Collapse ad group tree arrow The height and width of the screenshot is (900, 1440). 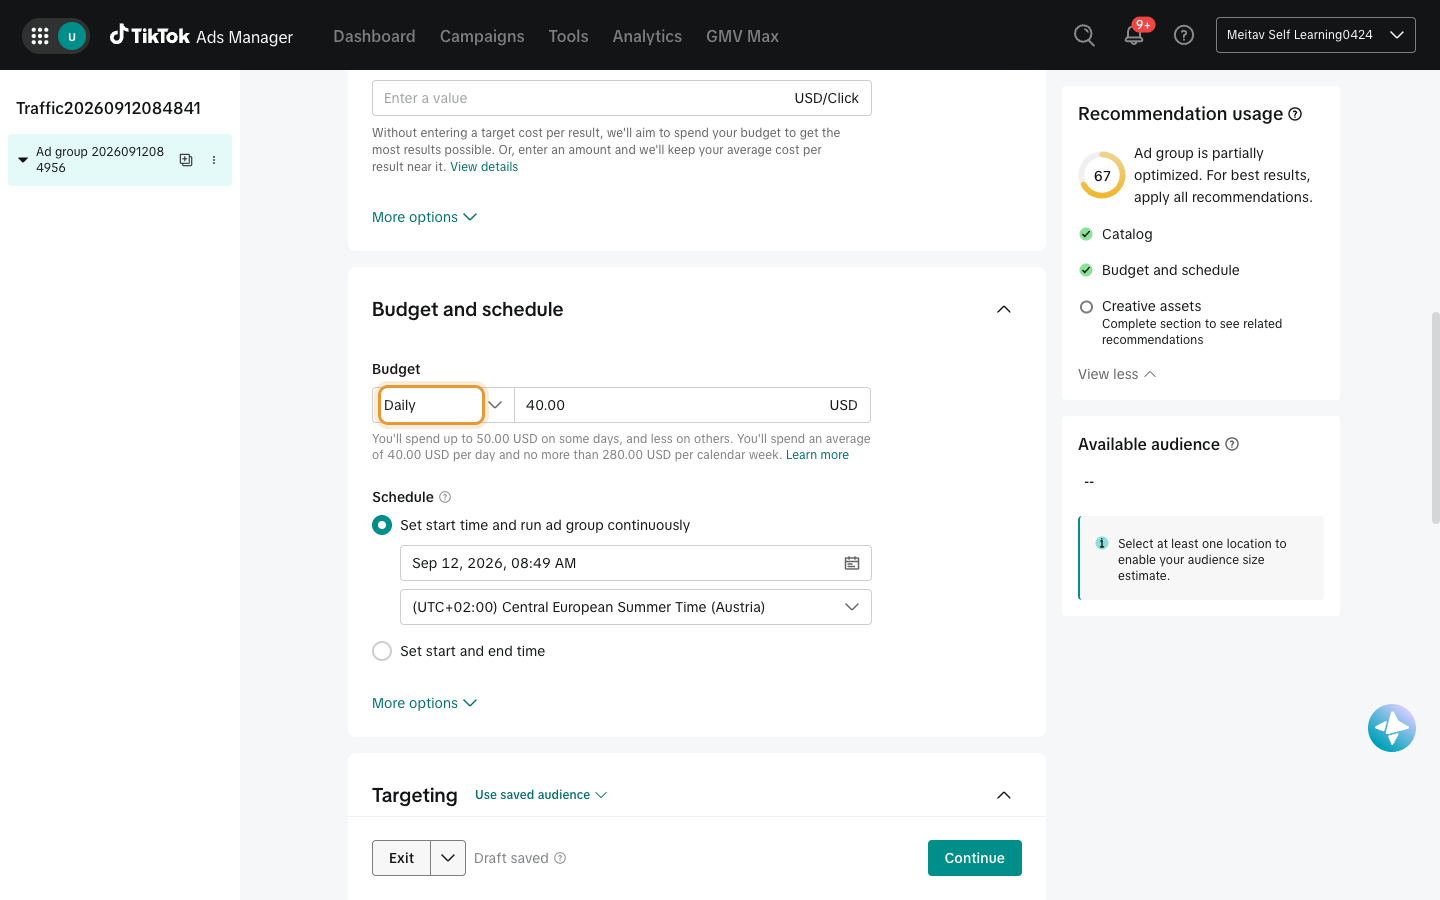pos(23,160)
